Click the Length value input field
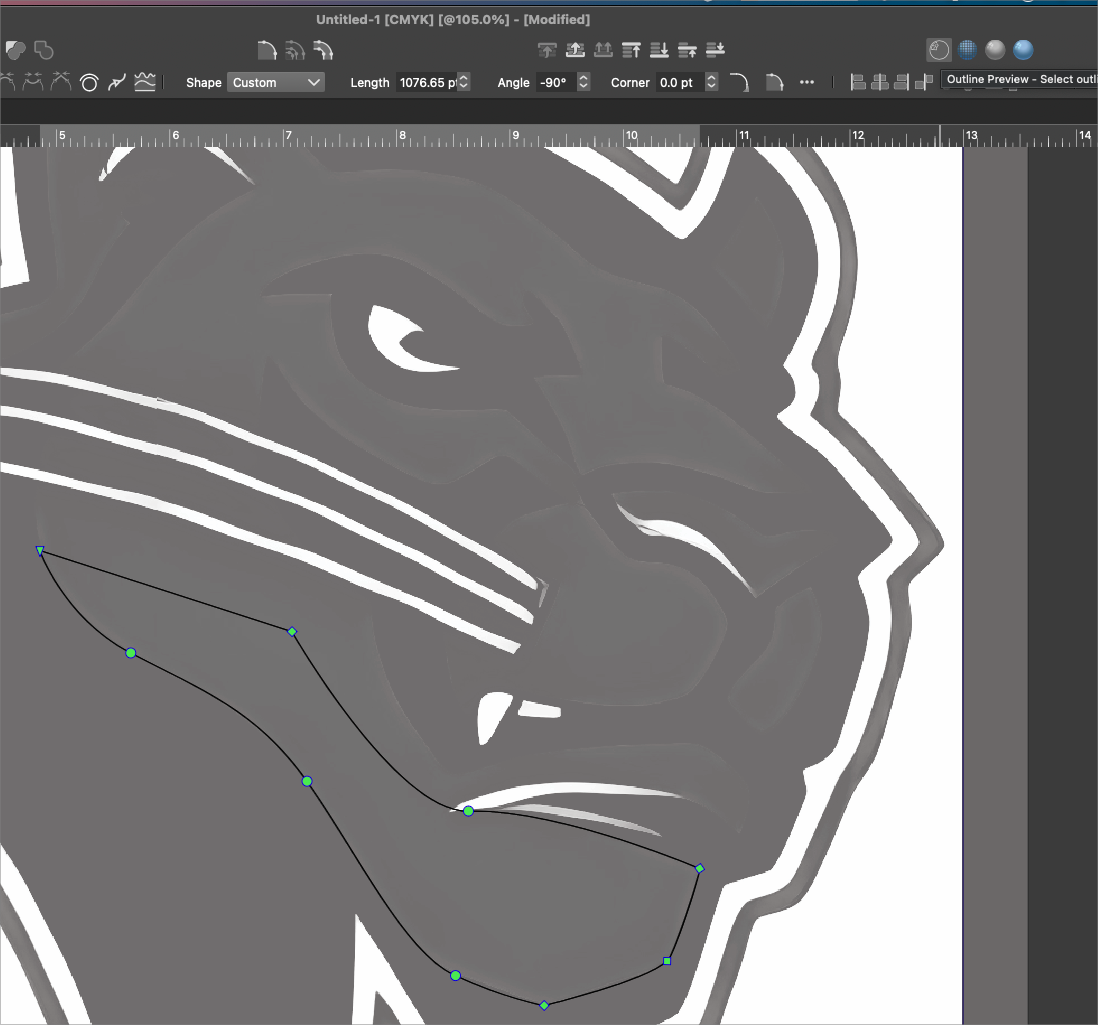This screenshot has width=1098, height=1025. pyautogui.click(x=427, y=83)
